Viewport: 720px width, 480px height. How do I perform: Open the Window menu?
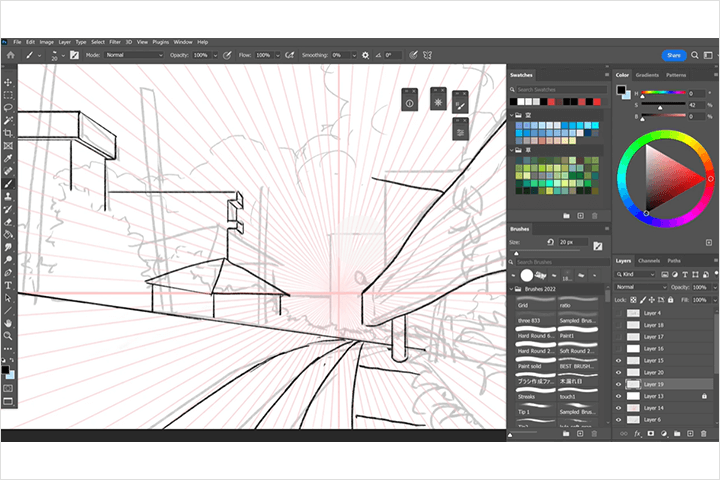(183, 42)
